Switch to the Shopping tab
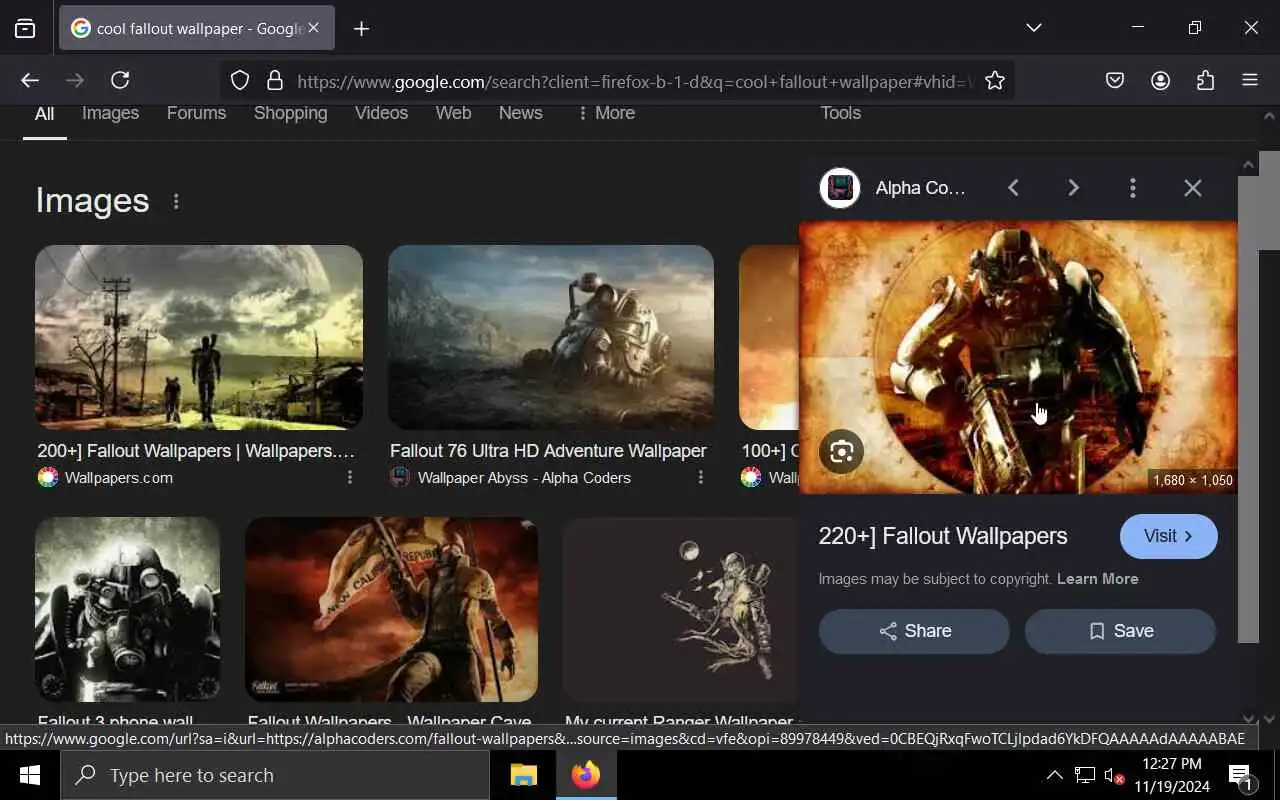 (290, 114)
